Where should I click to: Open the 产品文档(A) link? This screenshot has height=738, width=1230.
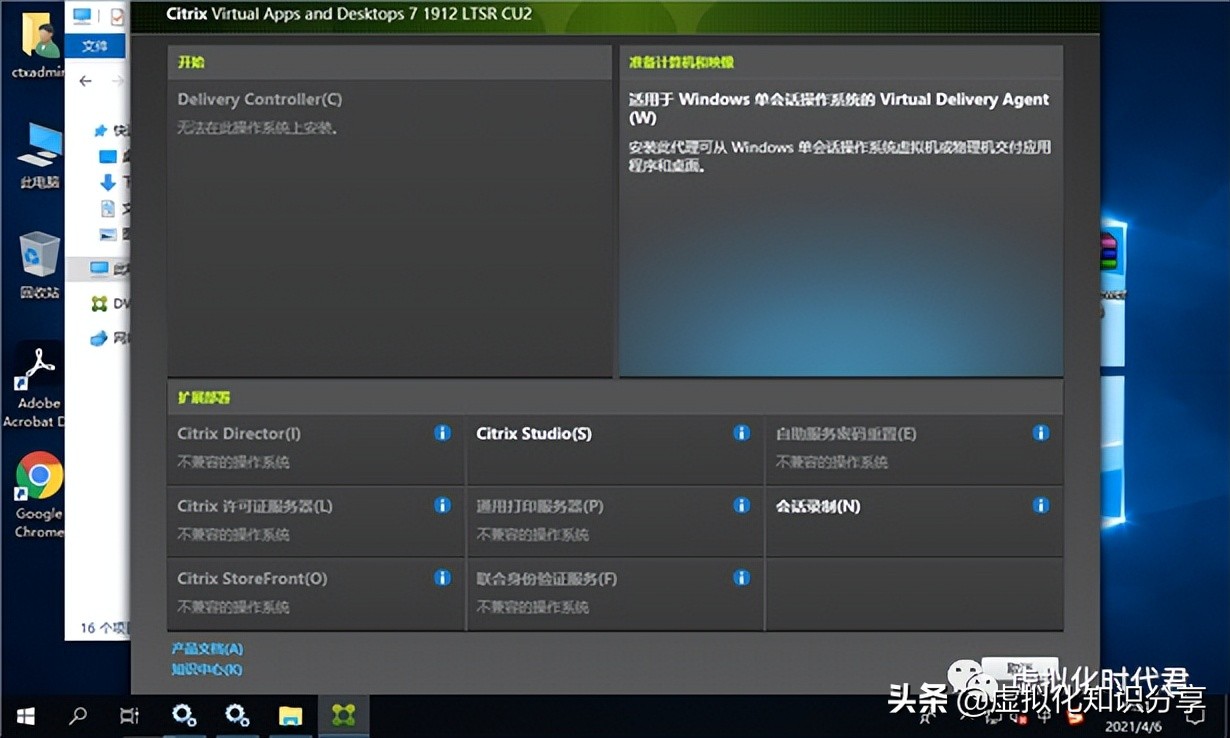(x=207, y=649)
